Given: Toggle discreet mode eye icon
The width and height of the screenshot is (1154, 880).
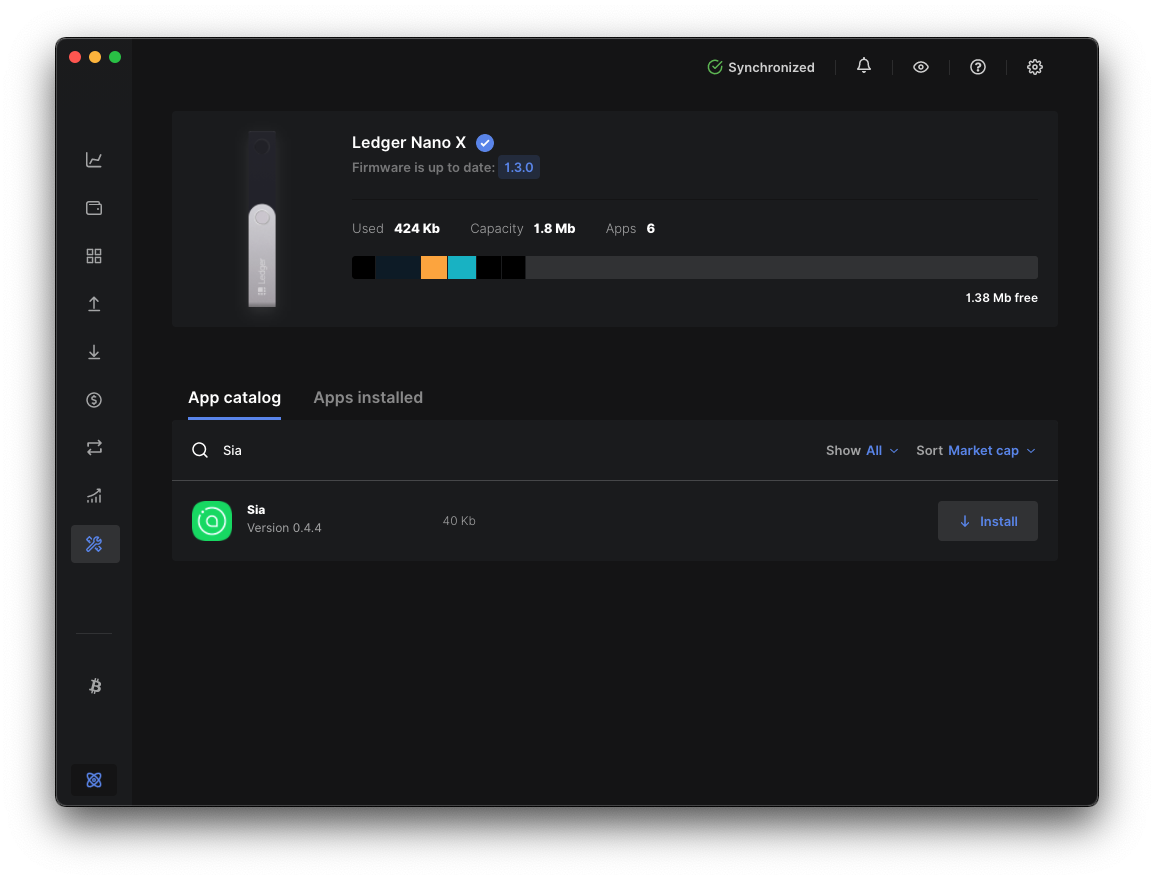Looking at the screenshot, I should [921, 67].
